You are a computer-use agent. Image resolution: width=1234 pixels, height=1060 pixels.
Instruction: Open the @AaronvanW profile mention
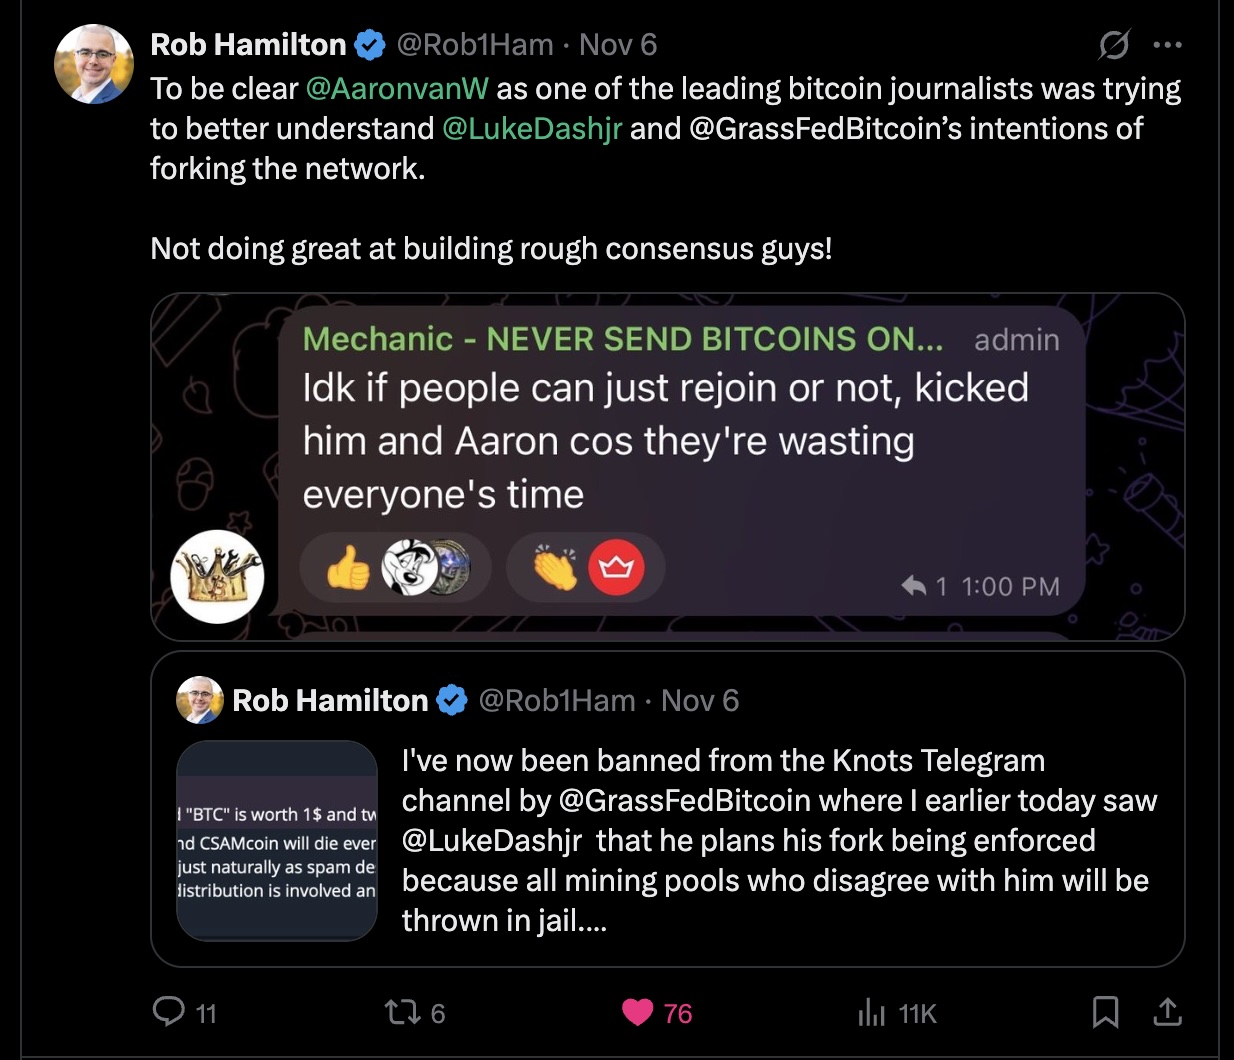tap(398, 88)
